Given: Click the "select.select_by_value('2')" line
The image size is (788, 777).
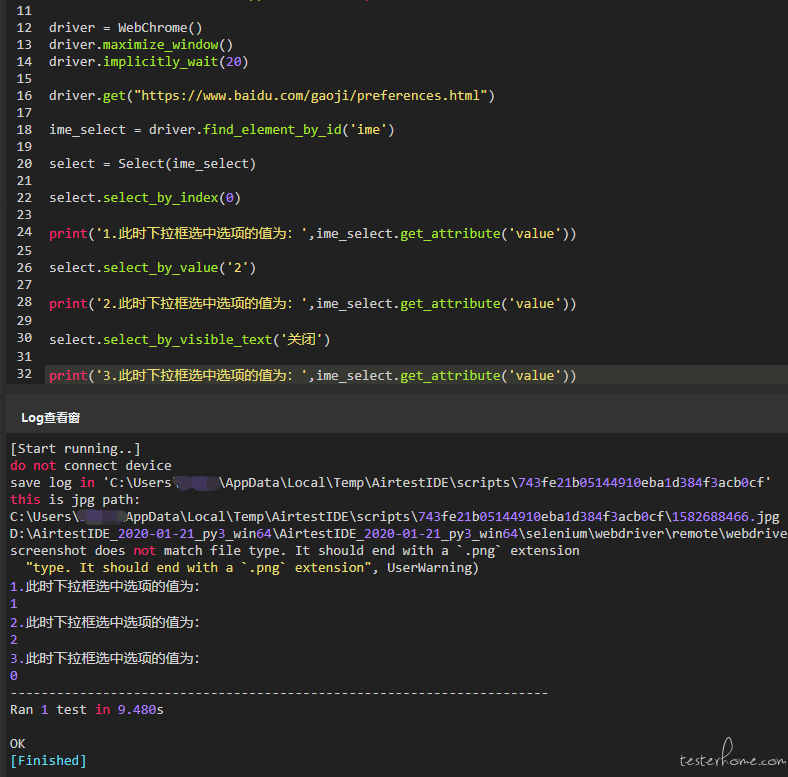Looking at the screenshot, I should coord(152,267).
